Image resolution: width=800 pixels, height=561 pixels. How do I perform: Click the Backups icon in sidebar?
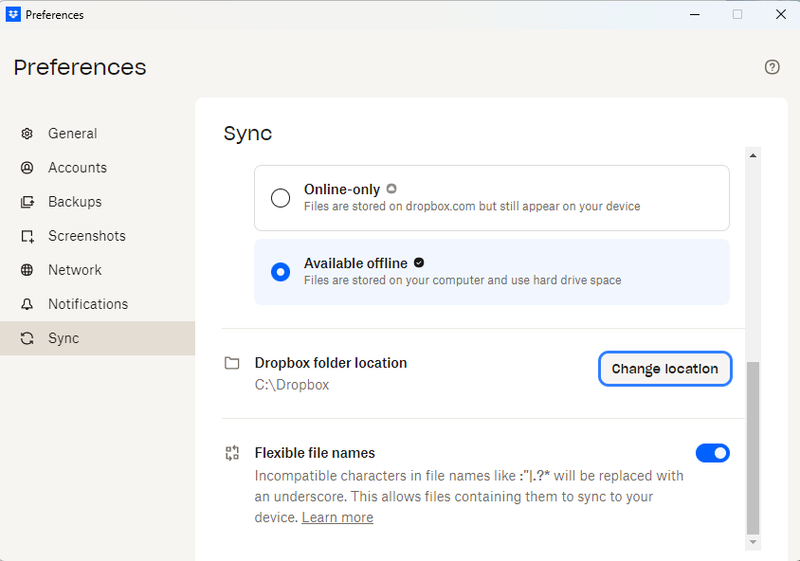(x=27, y=202)
